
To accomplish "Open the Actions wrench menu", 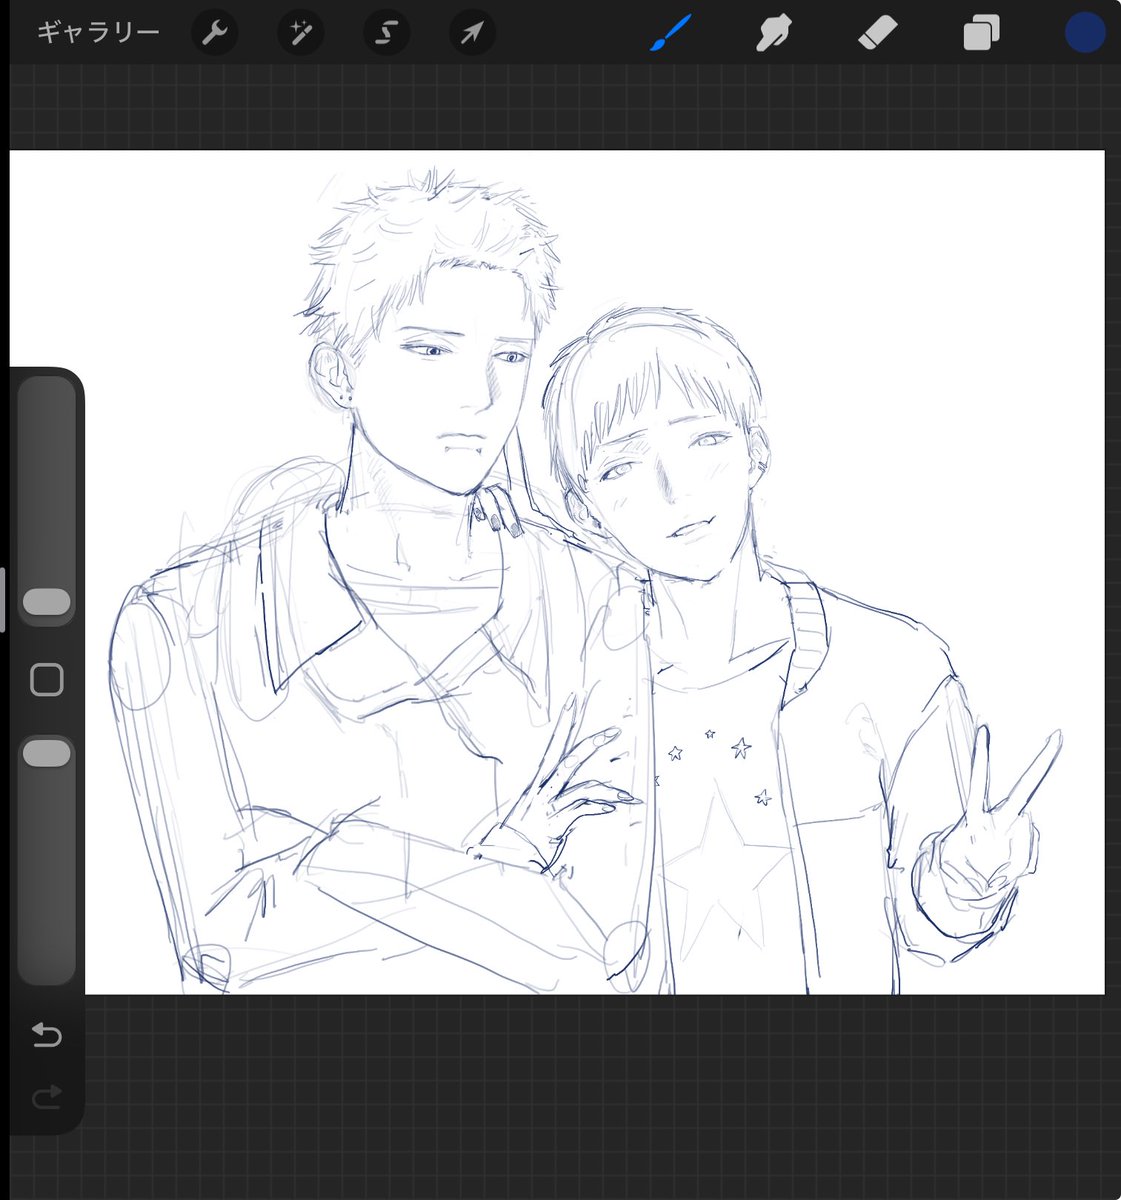I will click(214, 33).
